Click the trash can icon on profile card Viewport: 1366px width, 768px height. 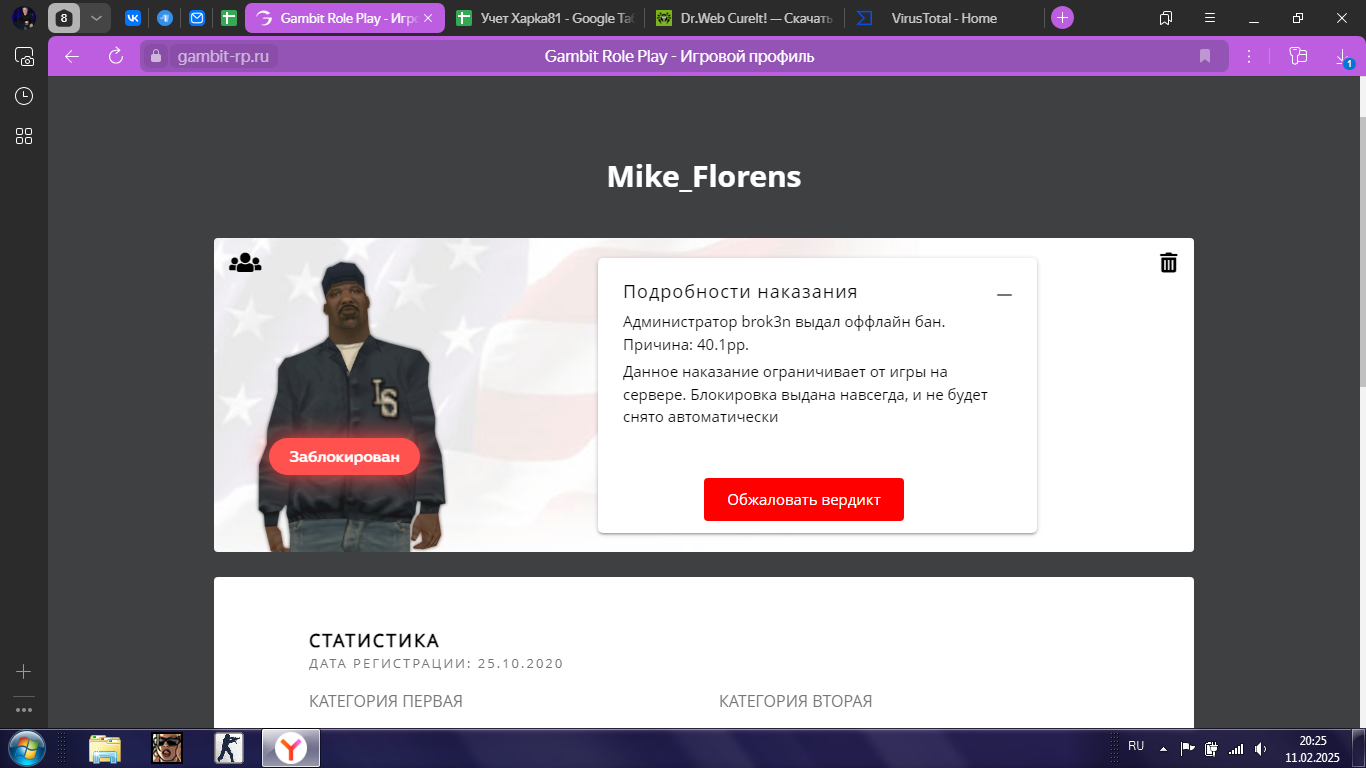click(x=1168, y=262)
